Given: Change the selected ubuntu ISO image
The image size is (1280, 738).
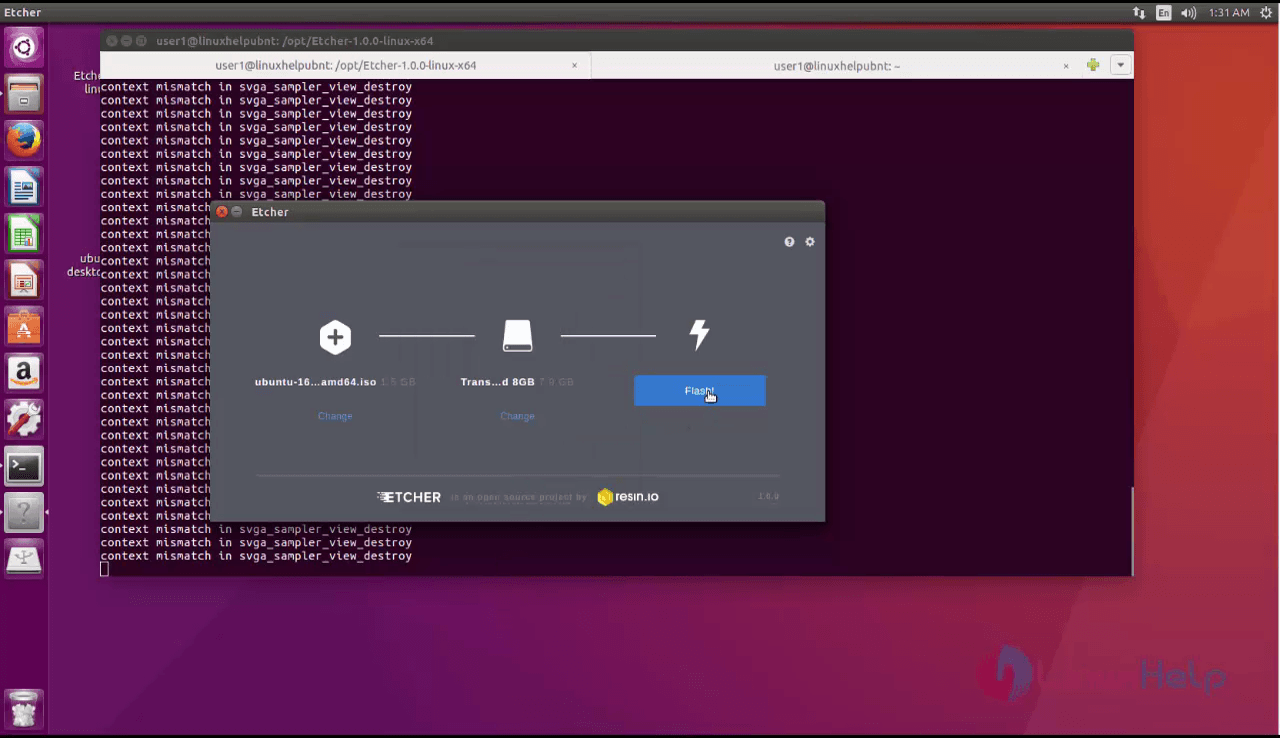Looking at the screenshot, I should 335,416.
